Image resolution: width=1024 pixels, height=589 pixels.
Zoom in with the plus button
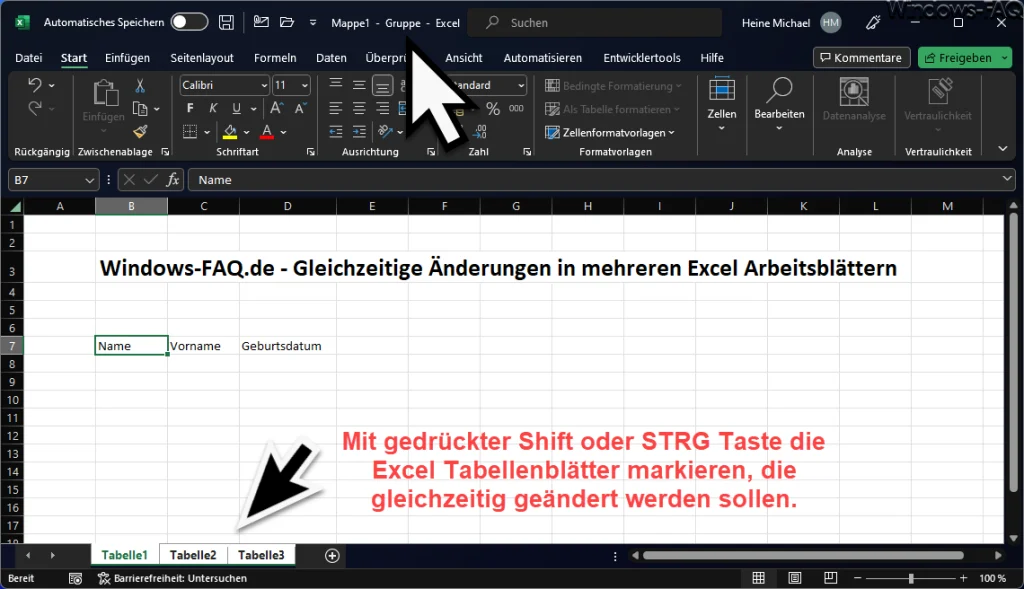pos(963,579)
